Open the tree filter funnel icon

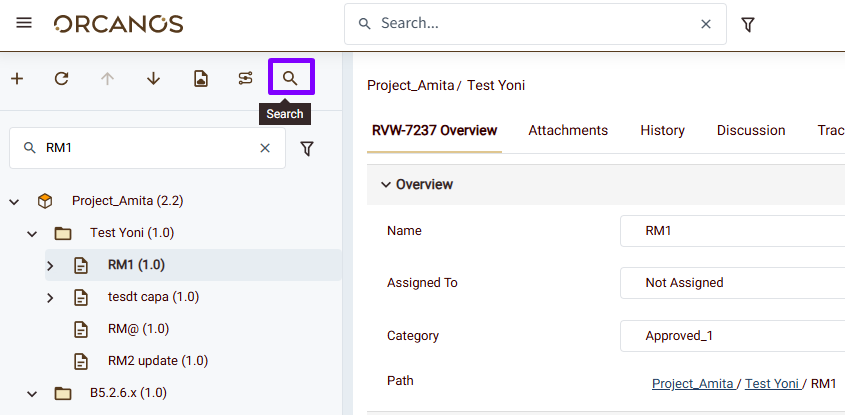(x=307, y=148)
